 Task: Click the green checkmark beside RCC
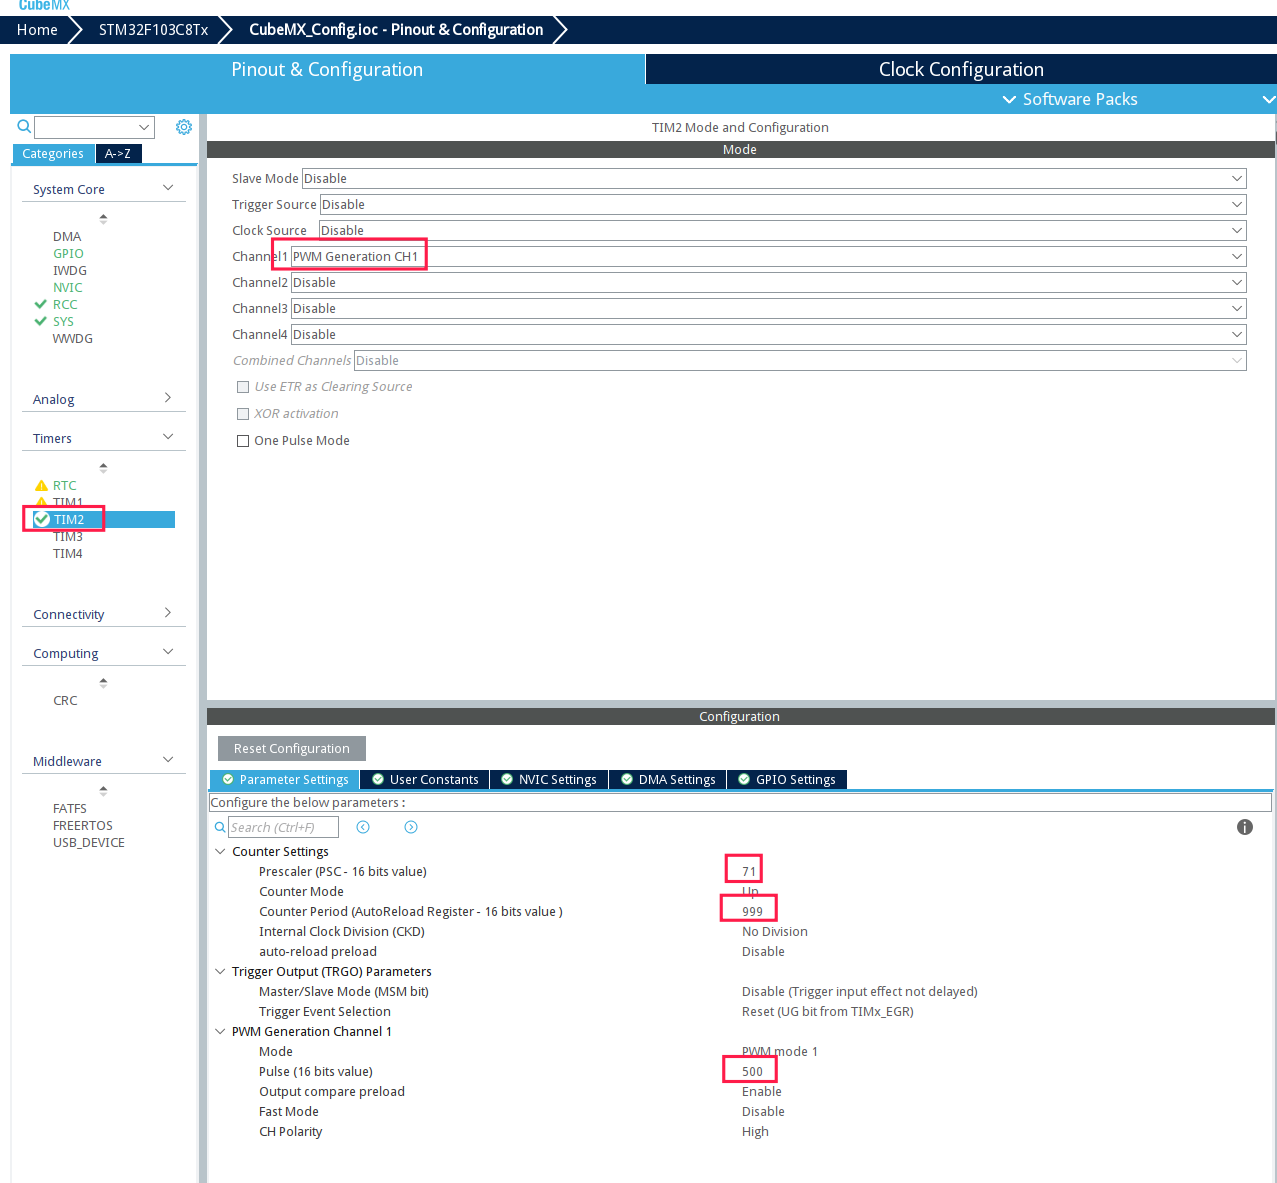[41, 304]
